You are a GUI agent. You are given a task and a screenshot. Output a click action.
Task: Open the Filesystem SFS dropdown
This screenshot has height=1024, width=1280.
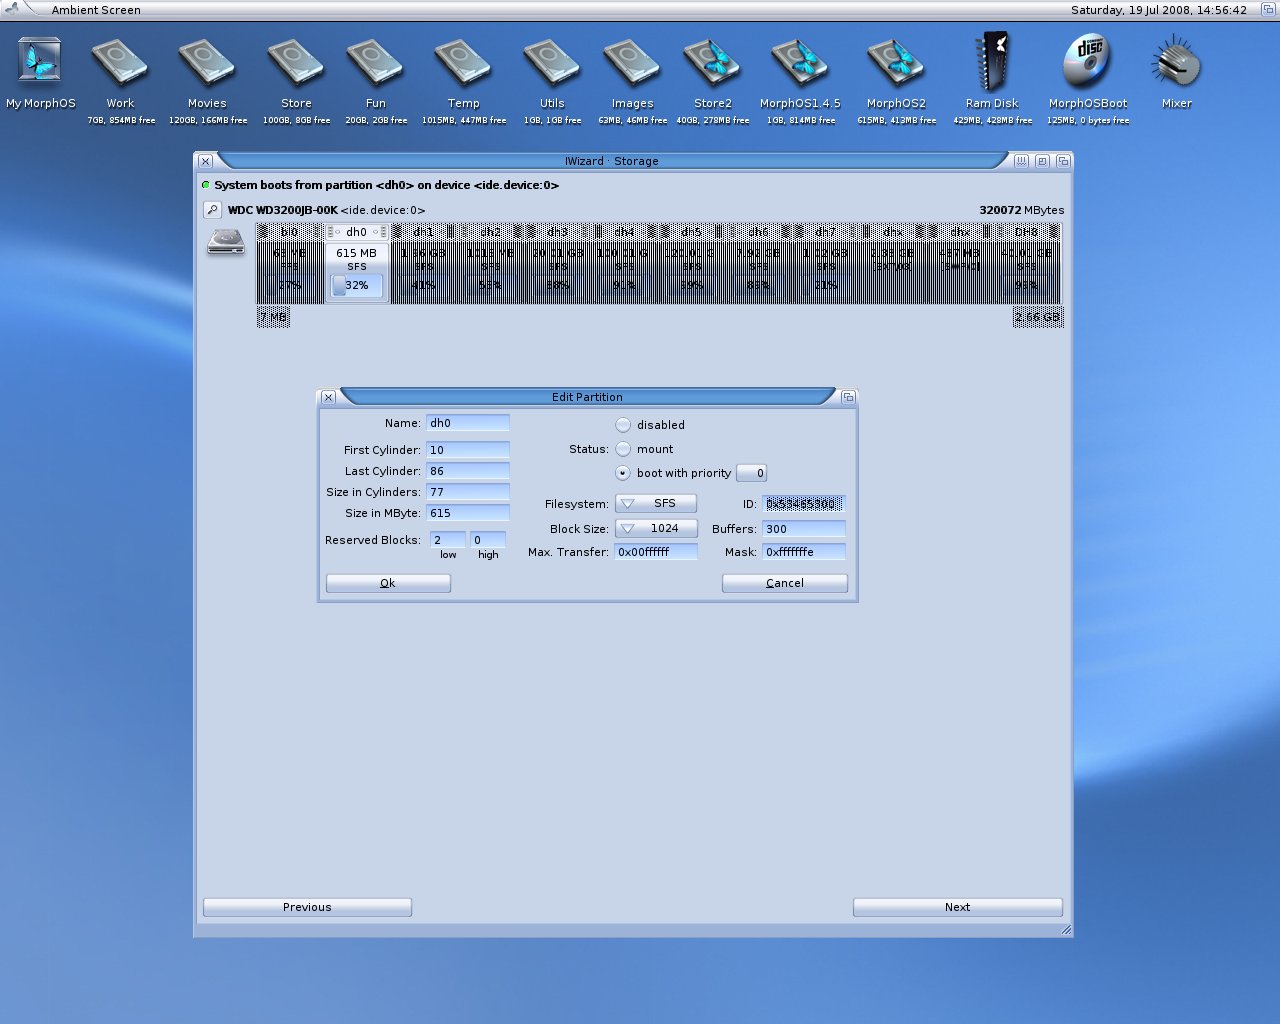[x=656, y=504]
